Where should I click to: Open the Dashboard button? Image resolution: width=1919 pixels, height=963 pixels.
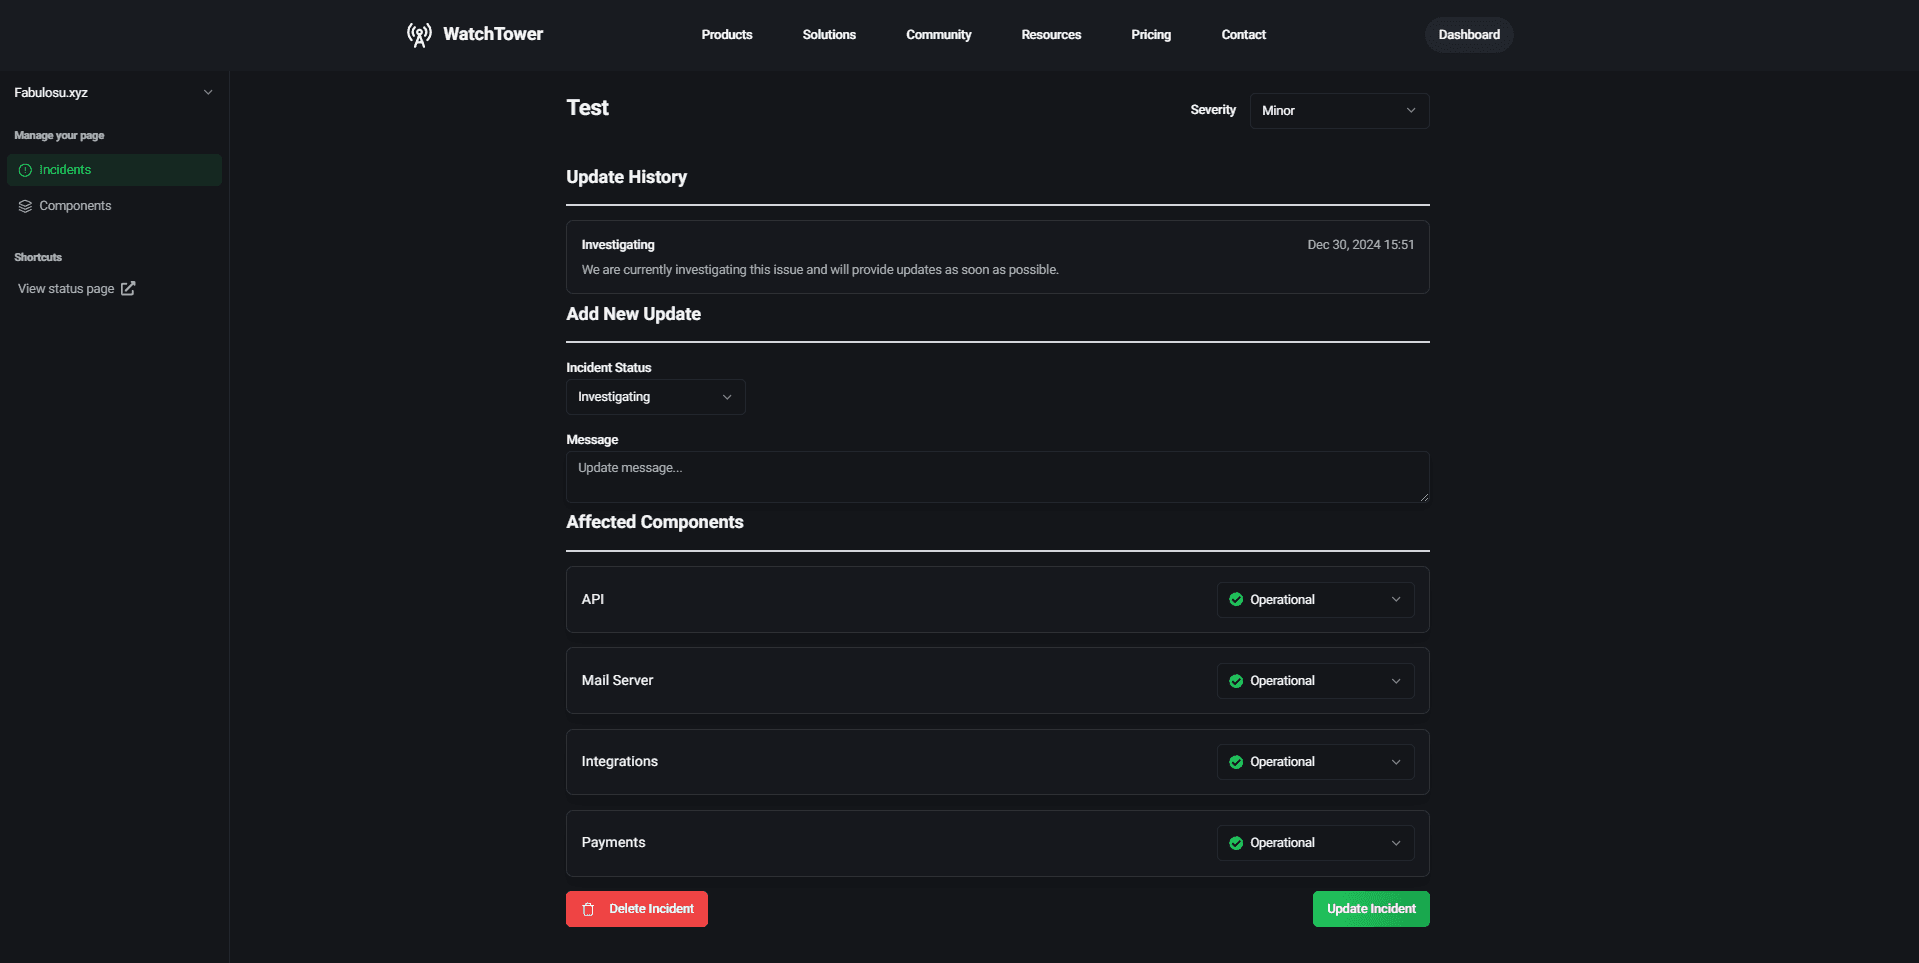tap(1468, 34)
